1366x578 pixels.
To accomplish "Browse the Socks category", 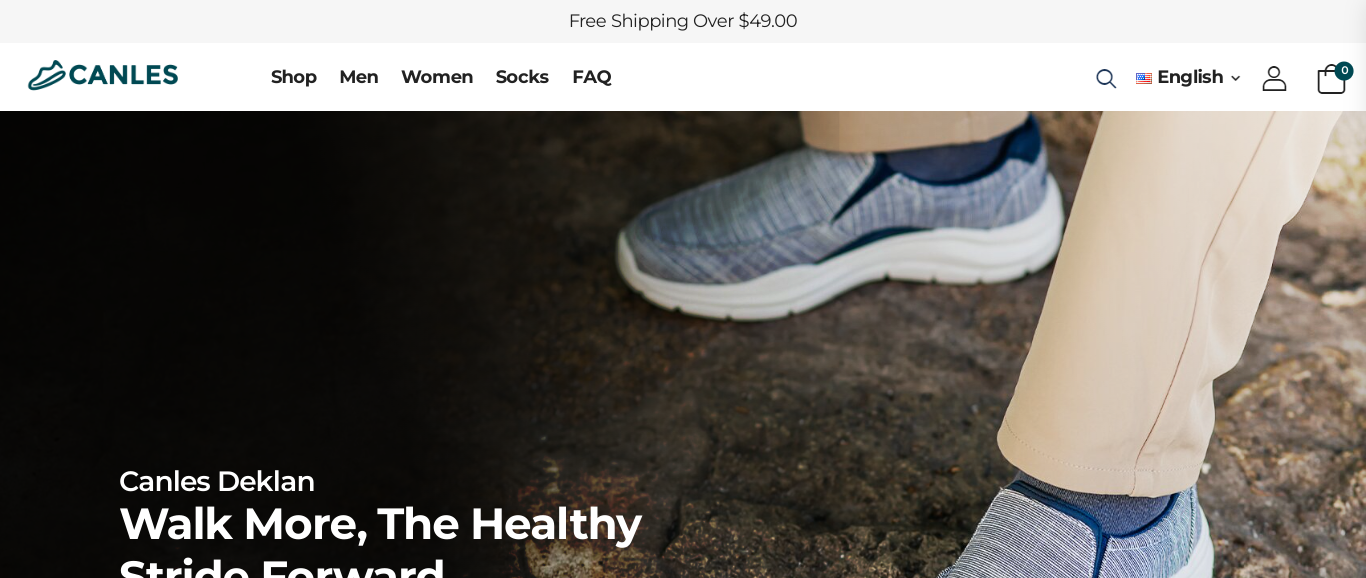I will 522,77.
